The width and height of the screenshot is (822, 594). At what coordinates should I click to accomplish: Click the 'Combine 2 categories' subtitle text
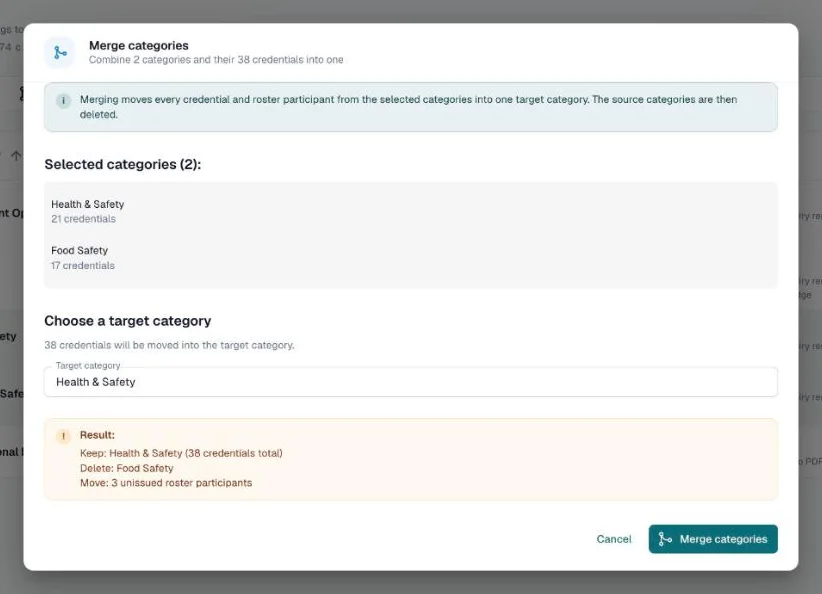point(216,60)
